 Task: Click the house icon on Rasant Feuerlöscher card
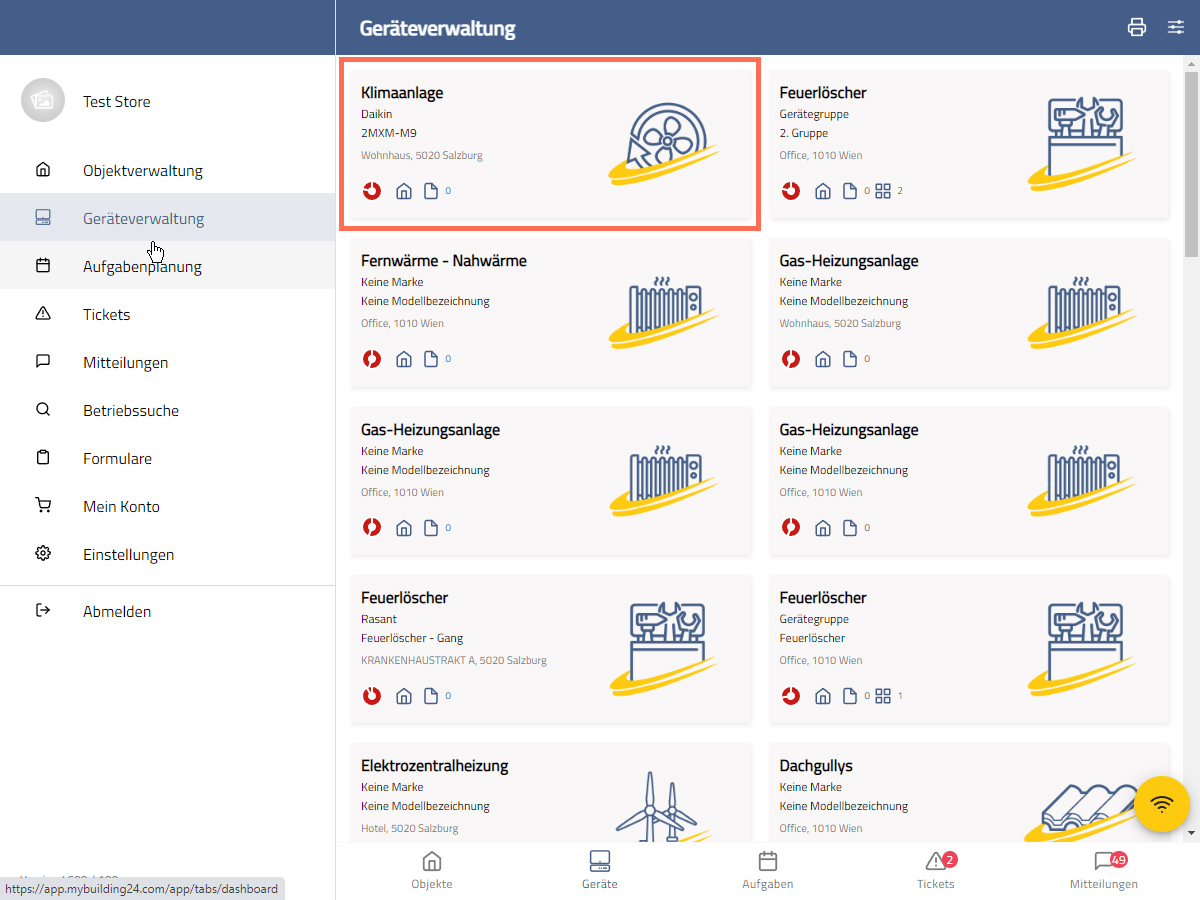pos(404,696)
